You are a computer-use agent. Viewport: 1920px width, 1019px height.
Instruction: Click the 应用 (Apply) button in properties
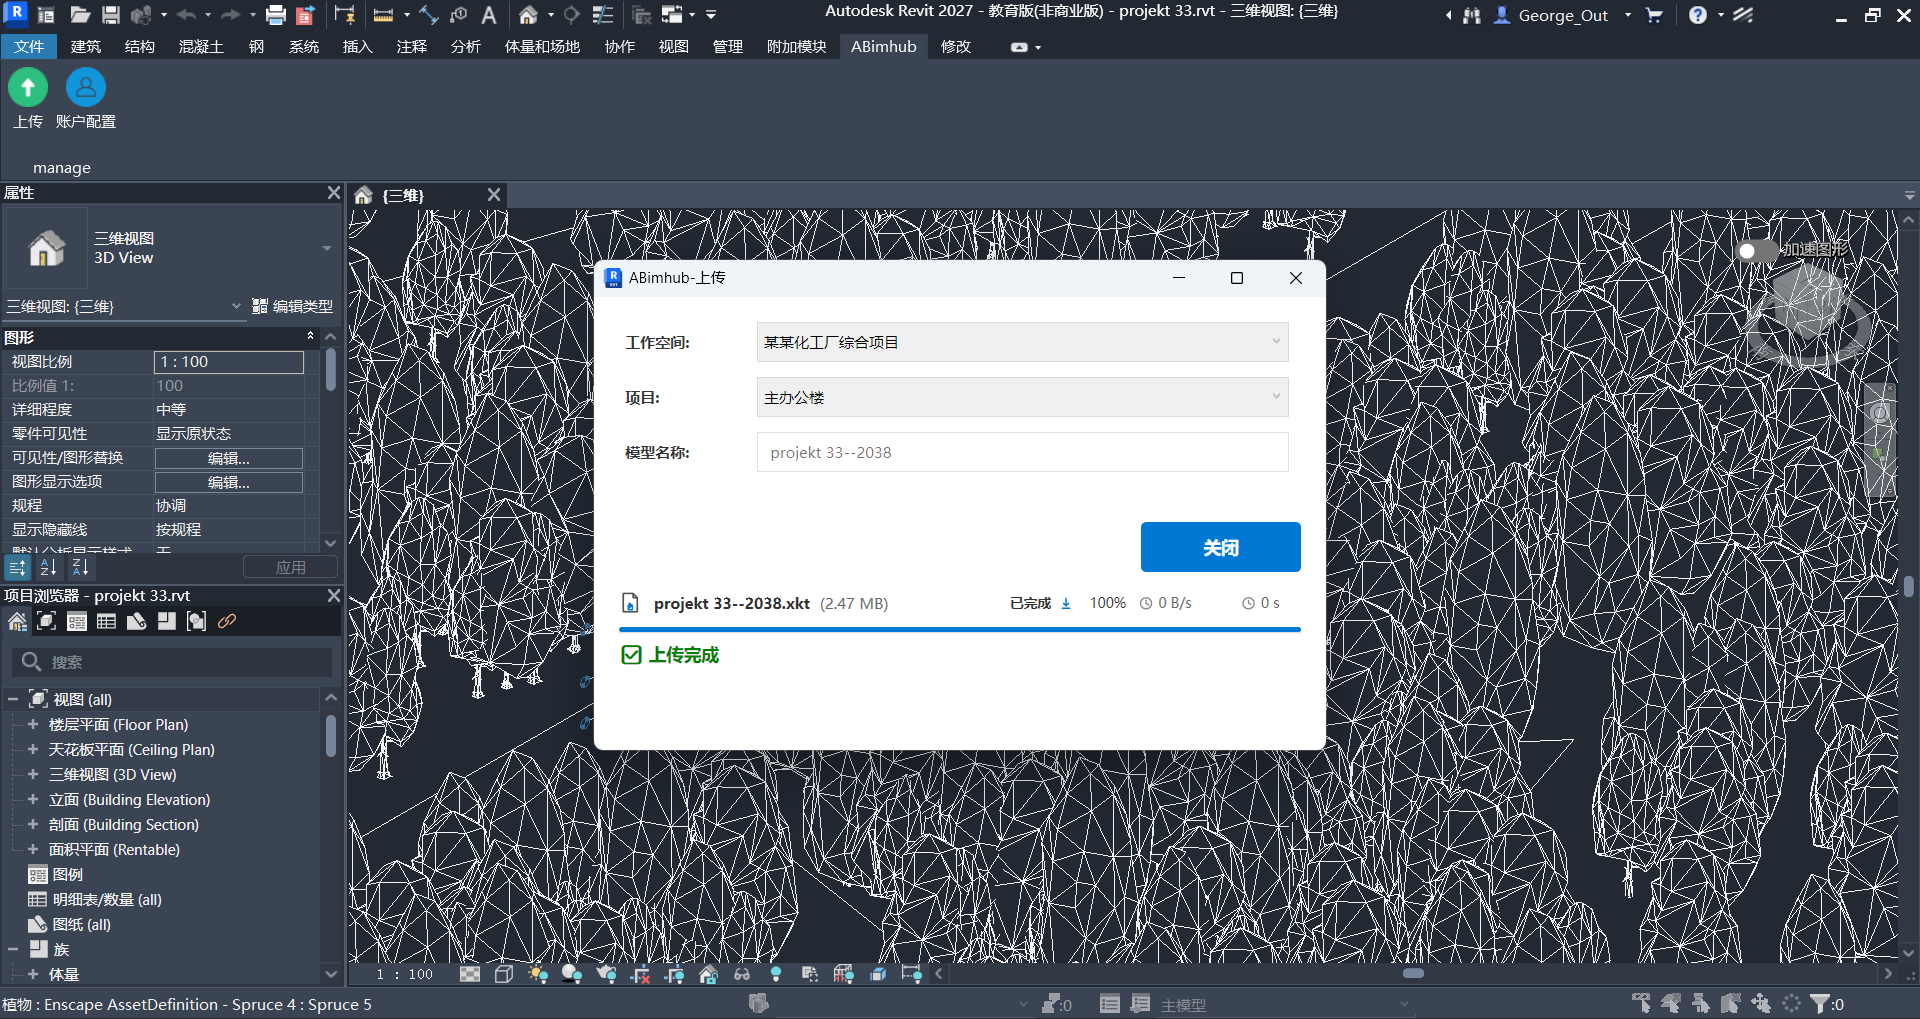[x=291, y=567]
